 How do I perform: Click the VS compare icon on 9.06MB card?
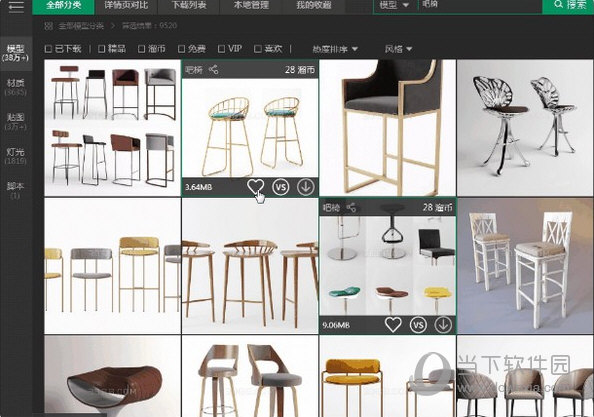pyautogui.click(x=418, y=325)
